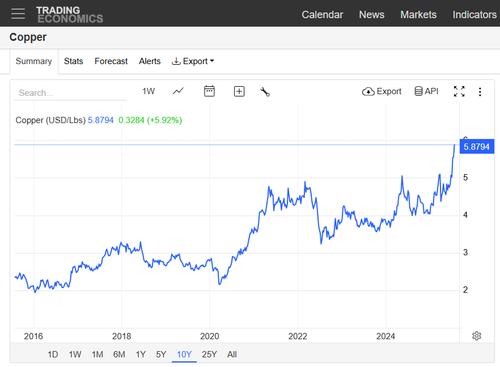
Task: Click the 0.3284 (+5.92%) change value
Action: [x=150, y=120]
